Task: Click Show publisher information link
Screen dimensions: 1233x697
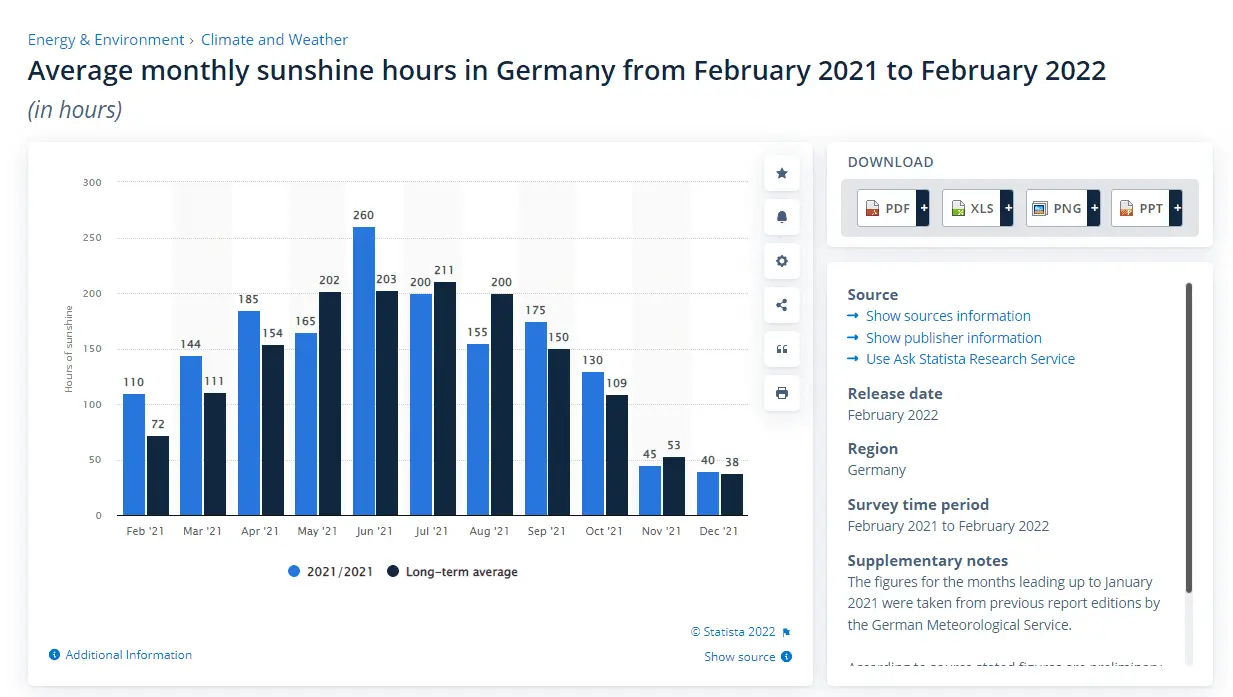Action: (953, 338)
